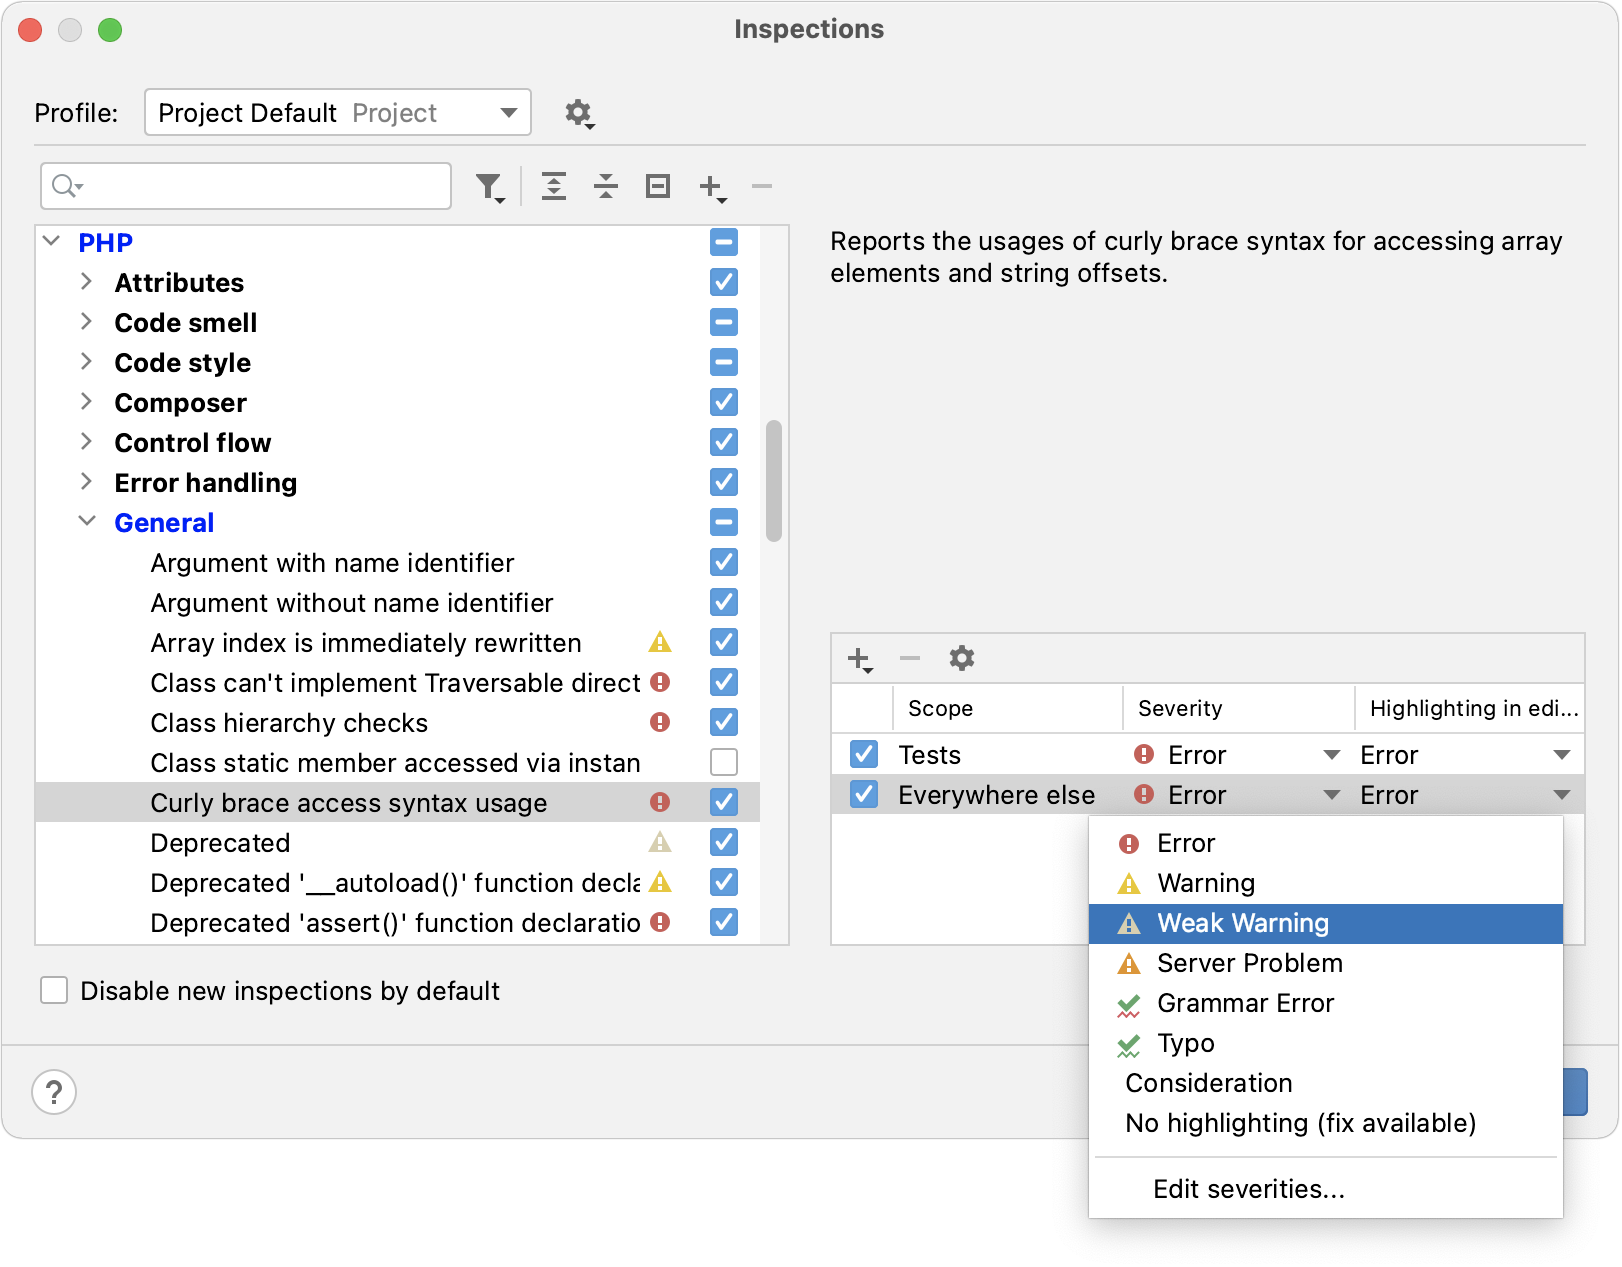Open the profile gear settings menu
Viewport: 1622px width, 1267px height.
click(x=579, y=113)
